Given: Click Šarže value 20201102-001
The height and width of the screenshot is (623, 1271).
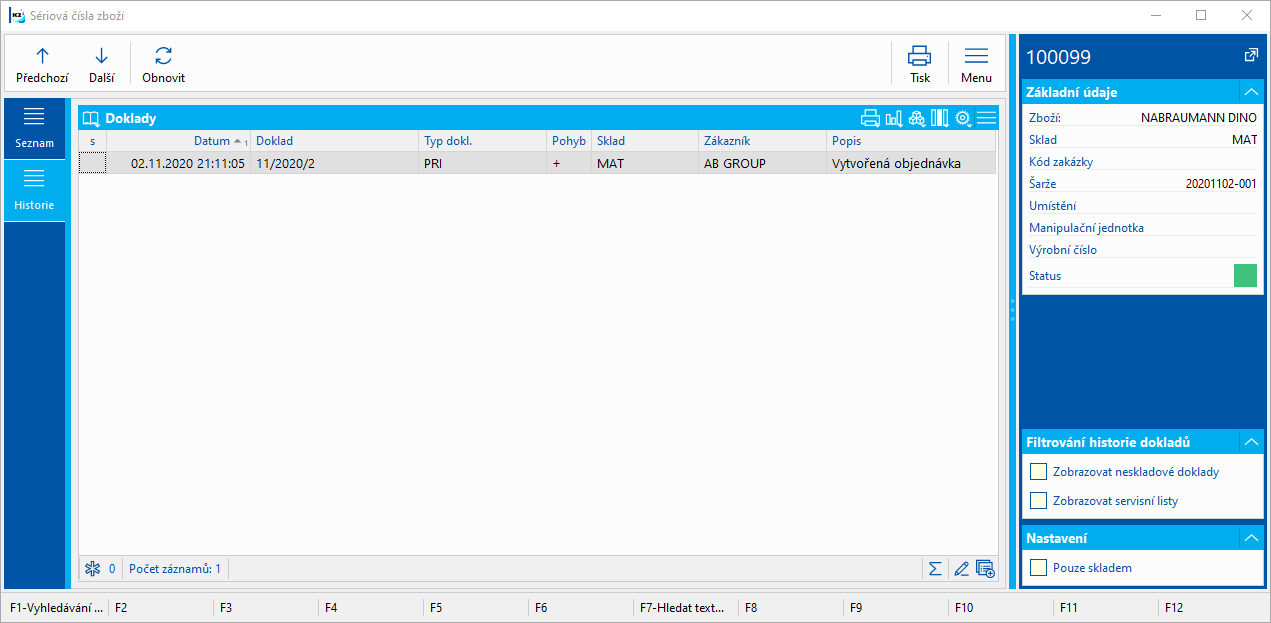Looking at the screenshot, I should click(1221, 184).
